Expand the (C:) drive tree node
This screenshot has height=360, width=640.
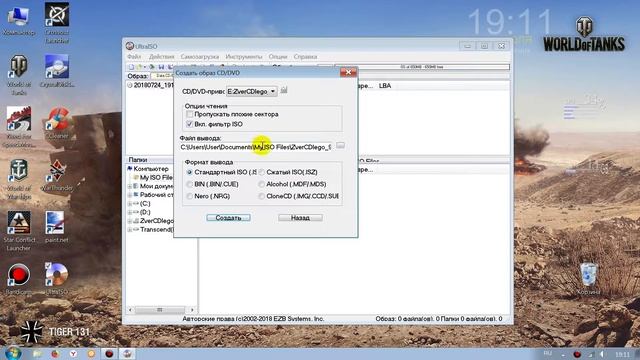130,204
